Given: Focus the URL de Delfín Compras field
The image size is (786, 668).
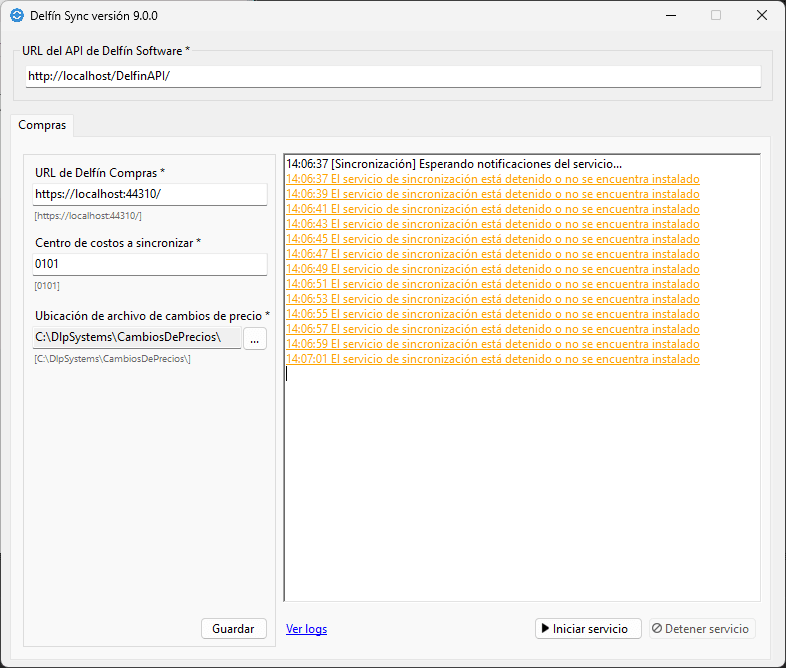Looking at the screenshot, I should pos(150,194).
